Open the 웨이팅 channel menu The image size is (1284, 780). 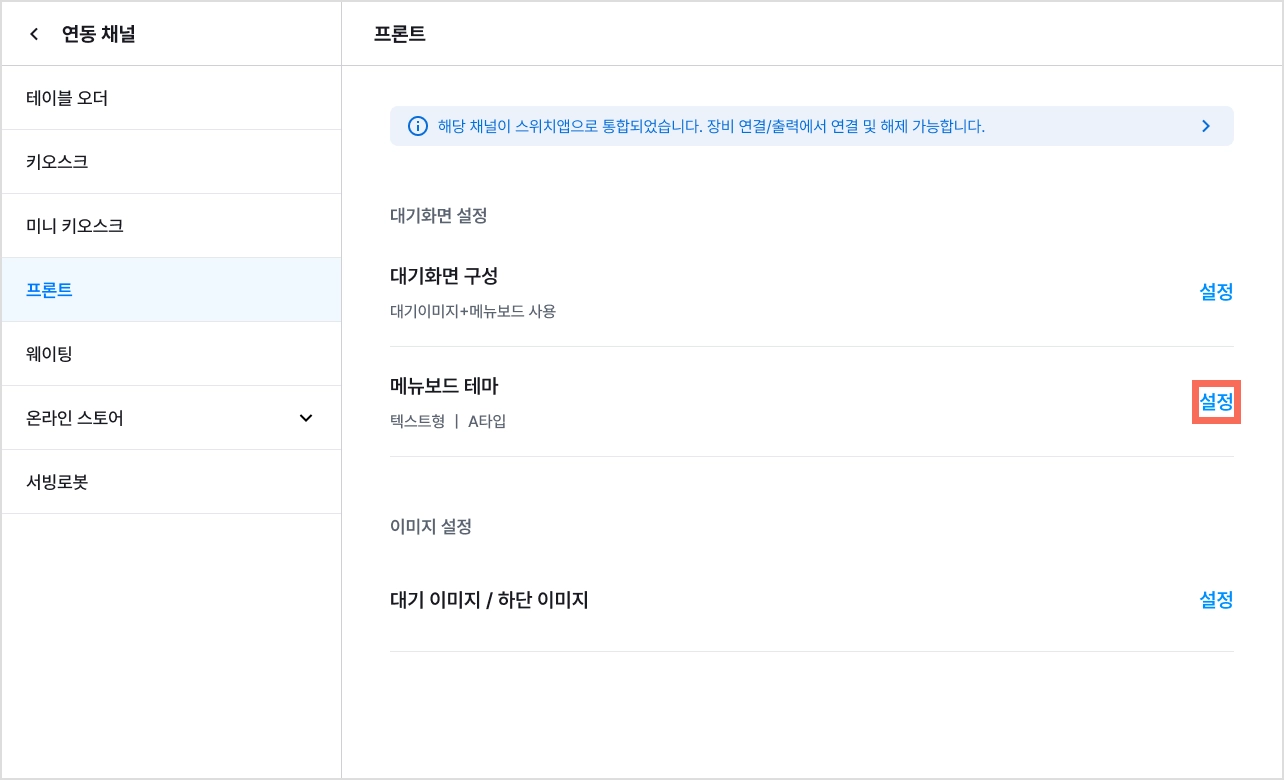(171, 354)
